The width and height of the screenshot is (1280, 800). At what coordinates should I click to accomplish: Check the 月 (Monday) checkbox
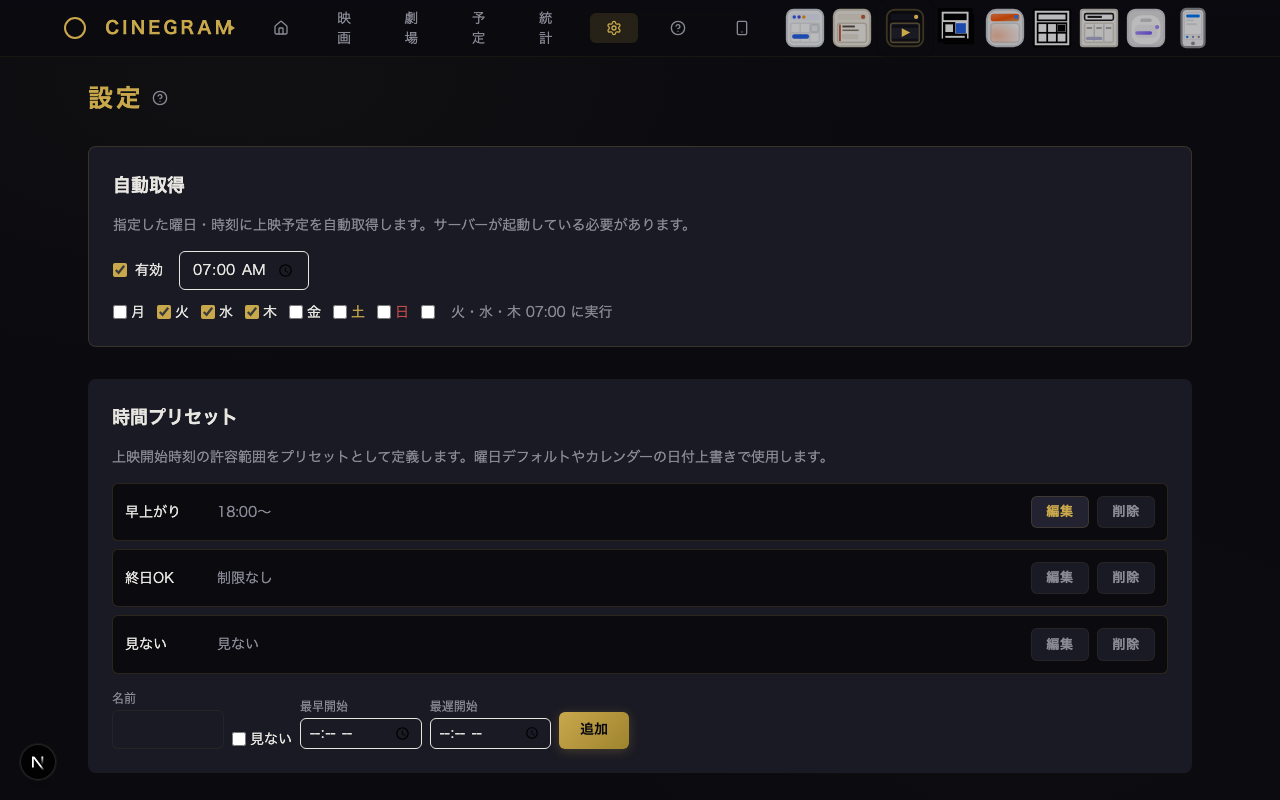120,312
